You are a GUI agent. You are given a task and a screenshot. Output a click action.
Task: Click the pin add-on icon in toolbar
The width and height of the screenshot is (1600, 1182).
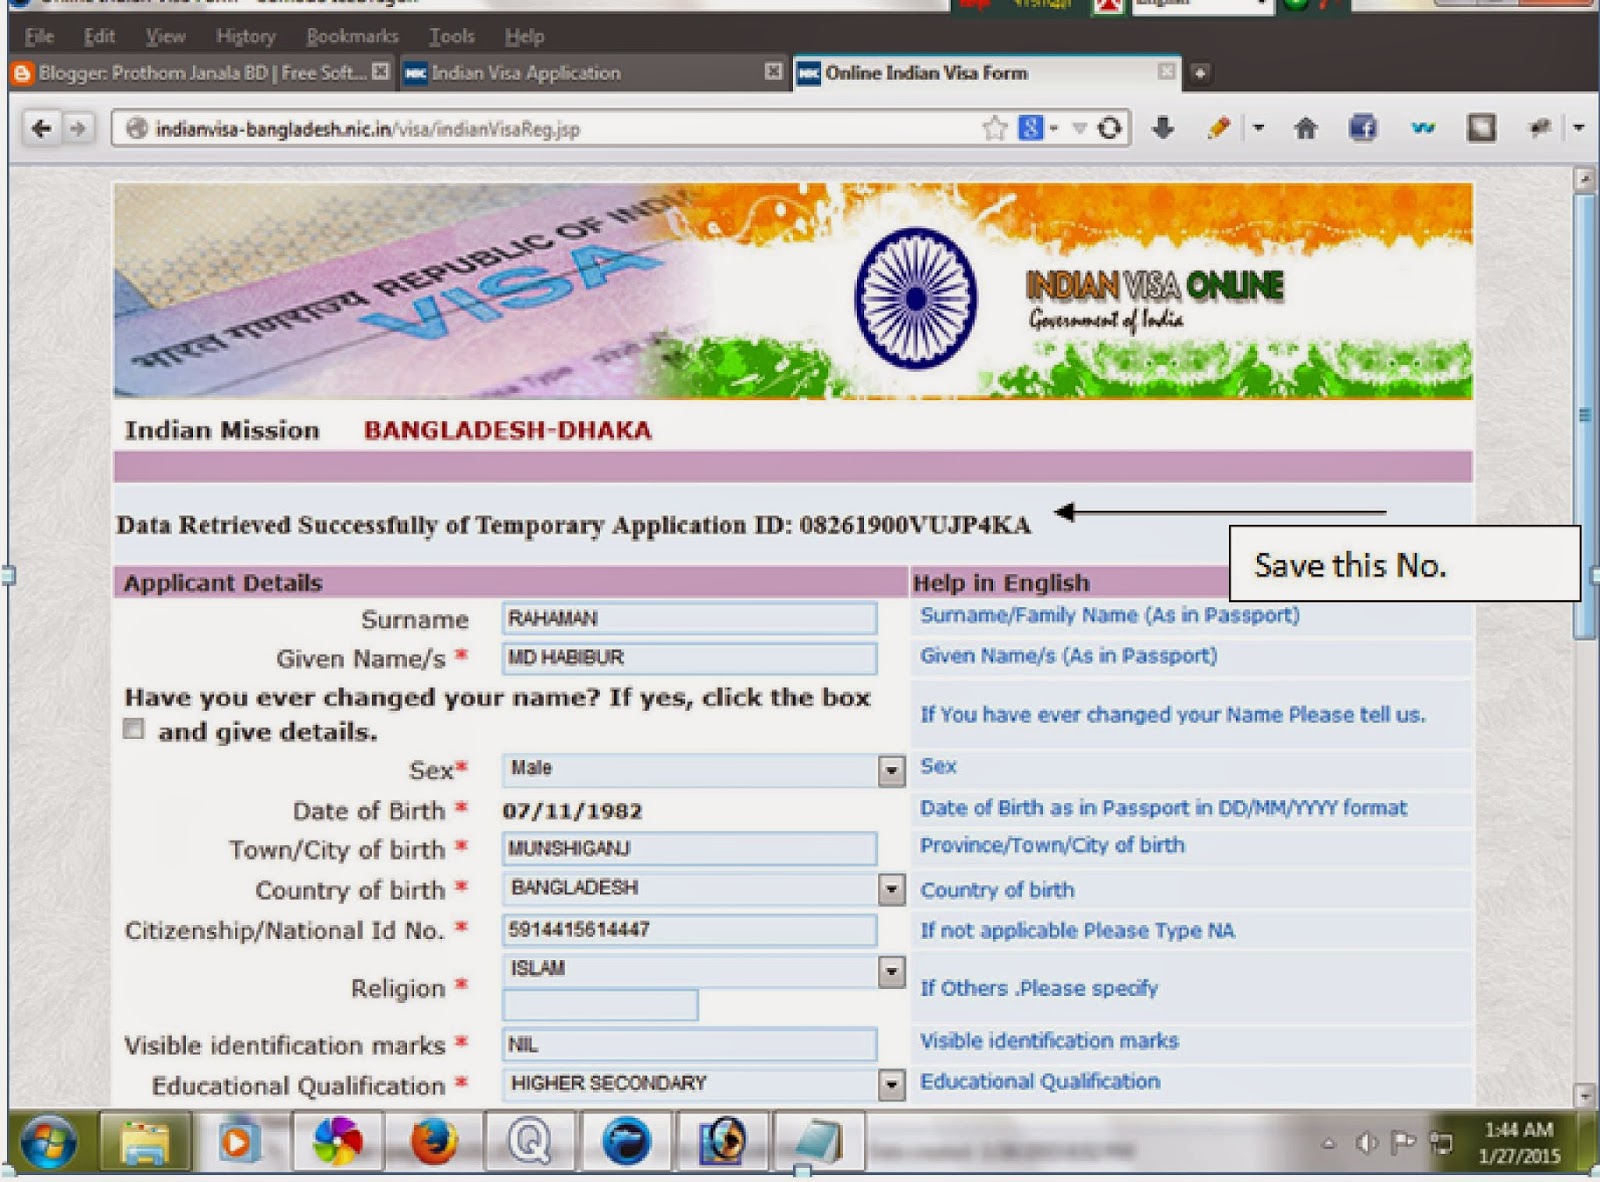click(1540, 127)
